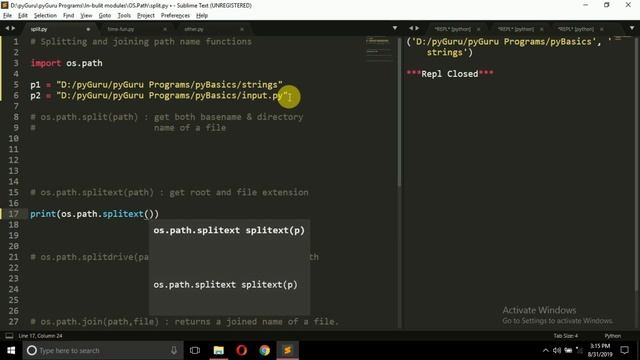Screen dimensions: 640x360
Task: Click the Sublime Text taskbar icon
Action: [287, 350]
